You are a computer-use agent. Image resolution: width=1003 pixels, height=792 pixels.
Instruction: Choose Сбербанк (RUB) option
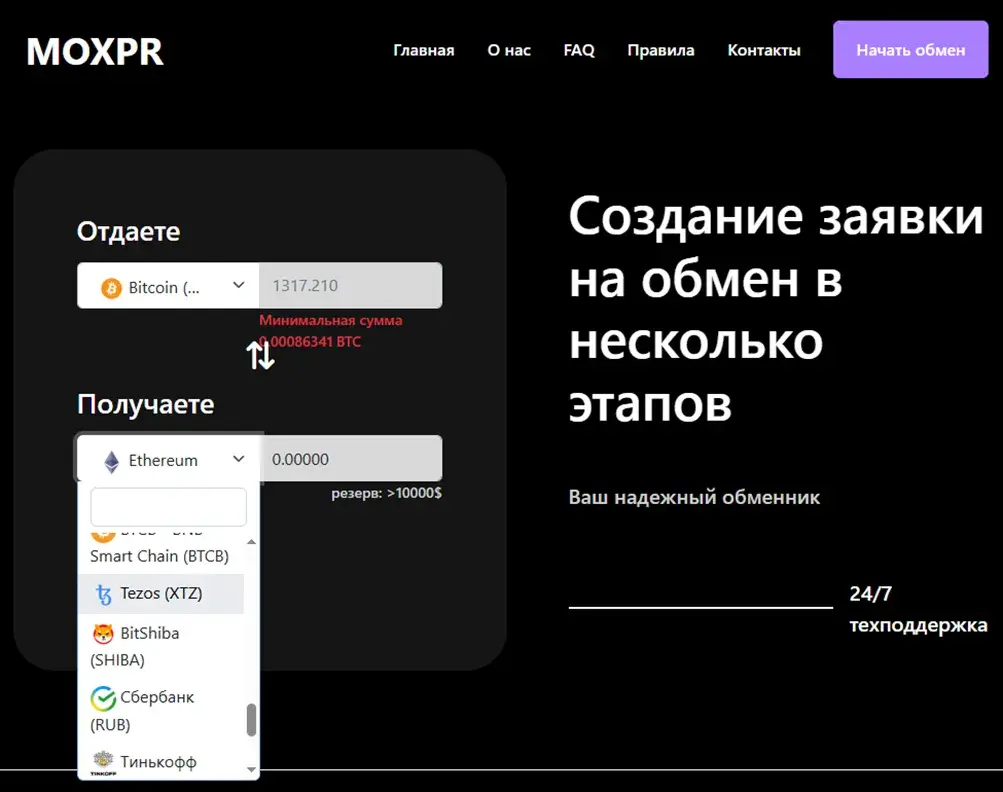161,710
